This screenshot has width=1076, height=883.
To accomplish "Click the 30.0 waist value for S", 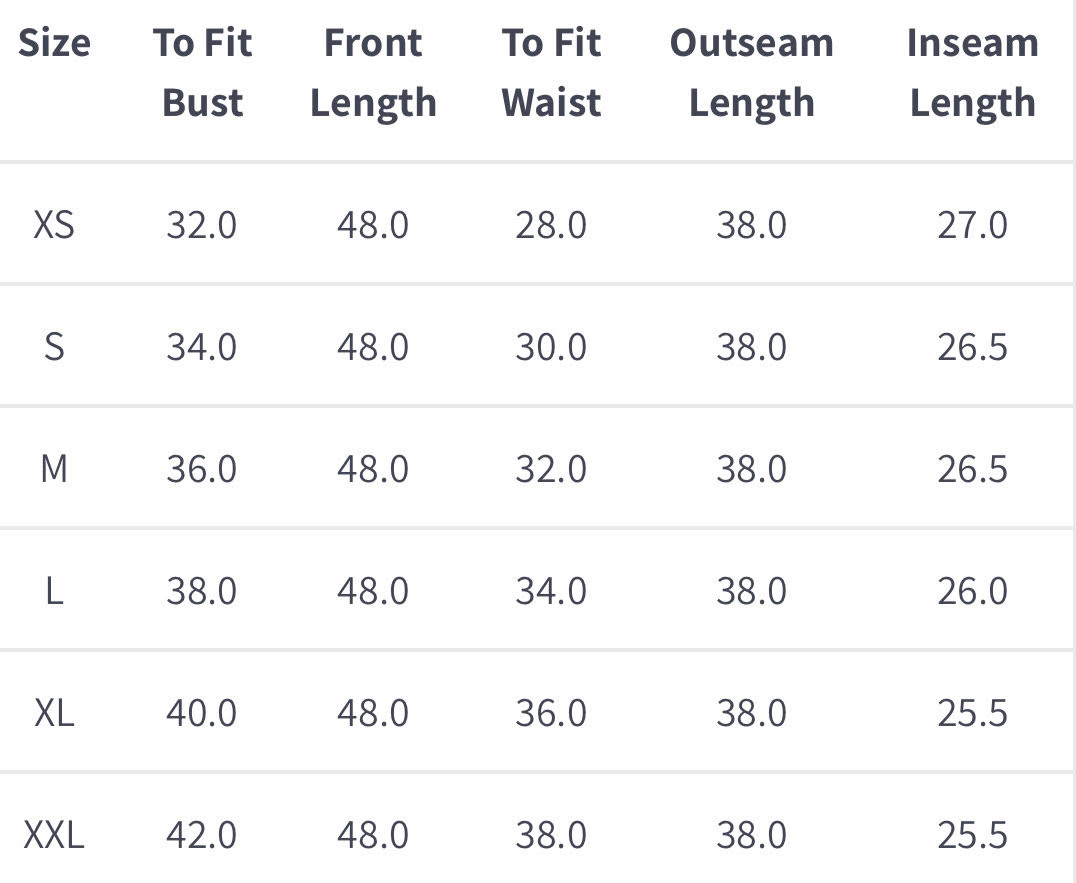I will (x=551, y=347).
